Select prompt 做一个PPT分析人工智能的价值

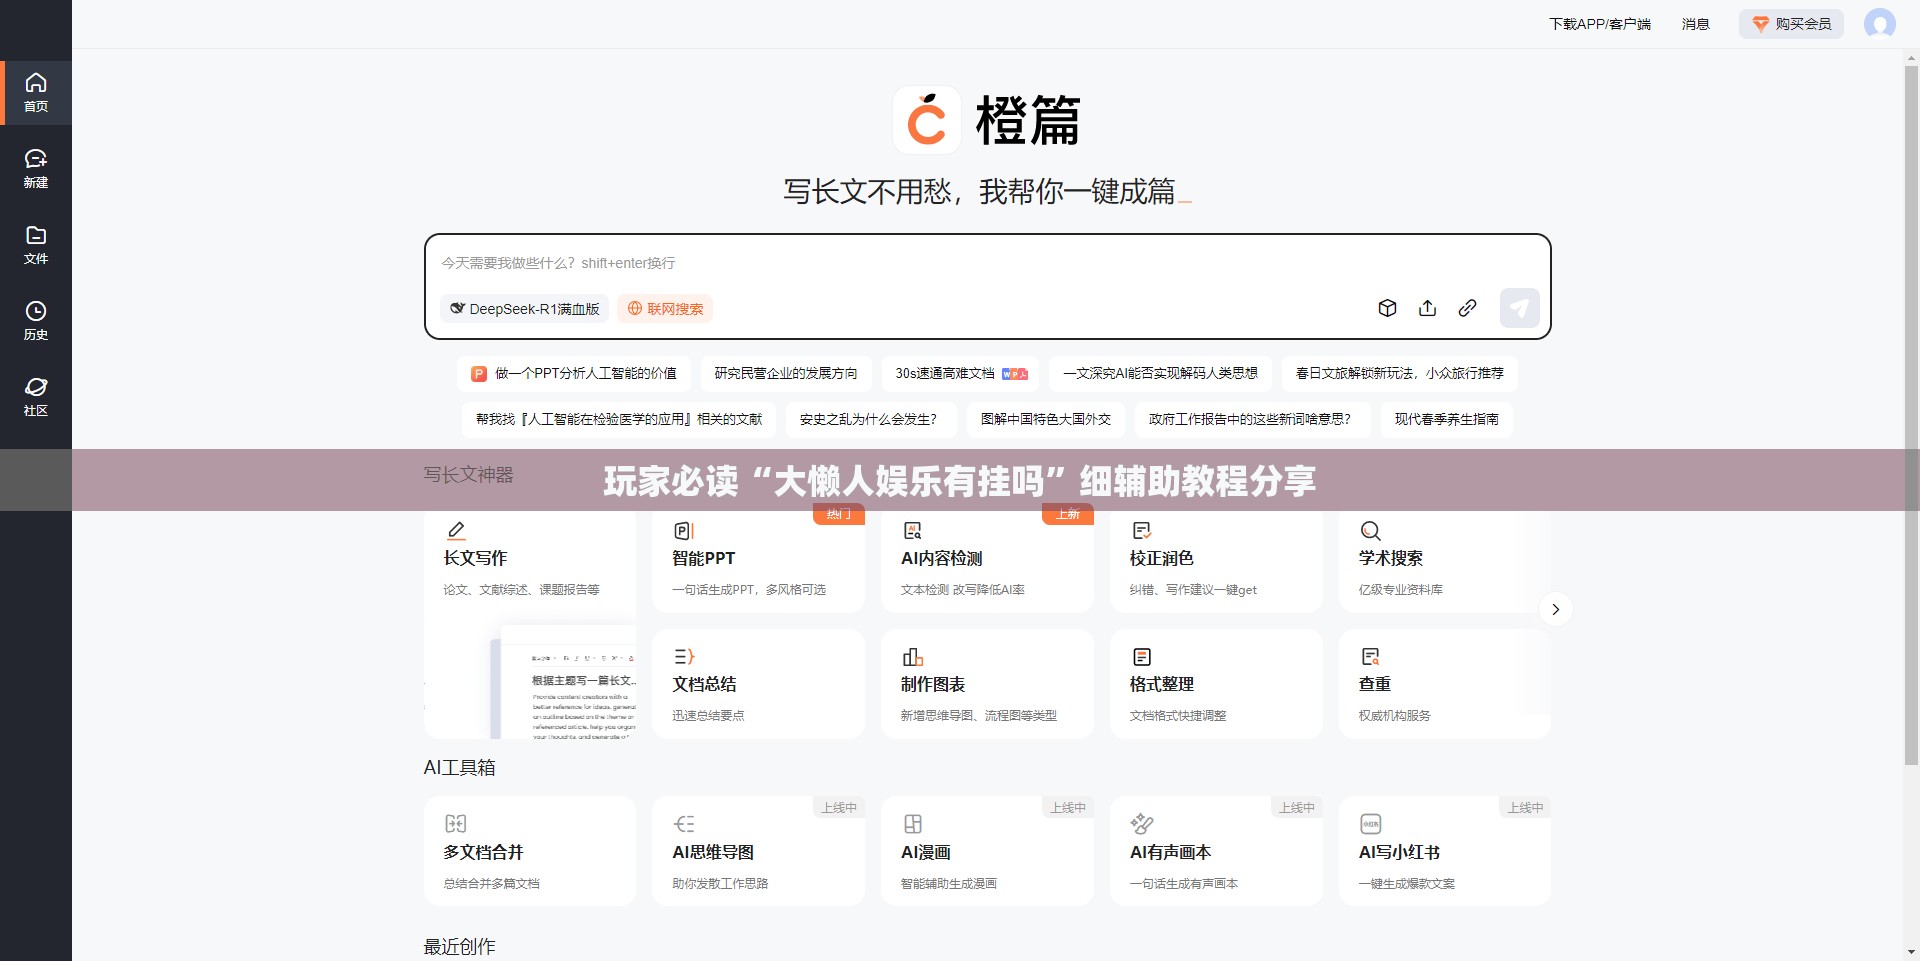click(574, 373)
